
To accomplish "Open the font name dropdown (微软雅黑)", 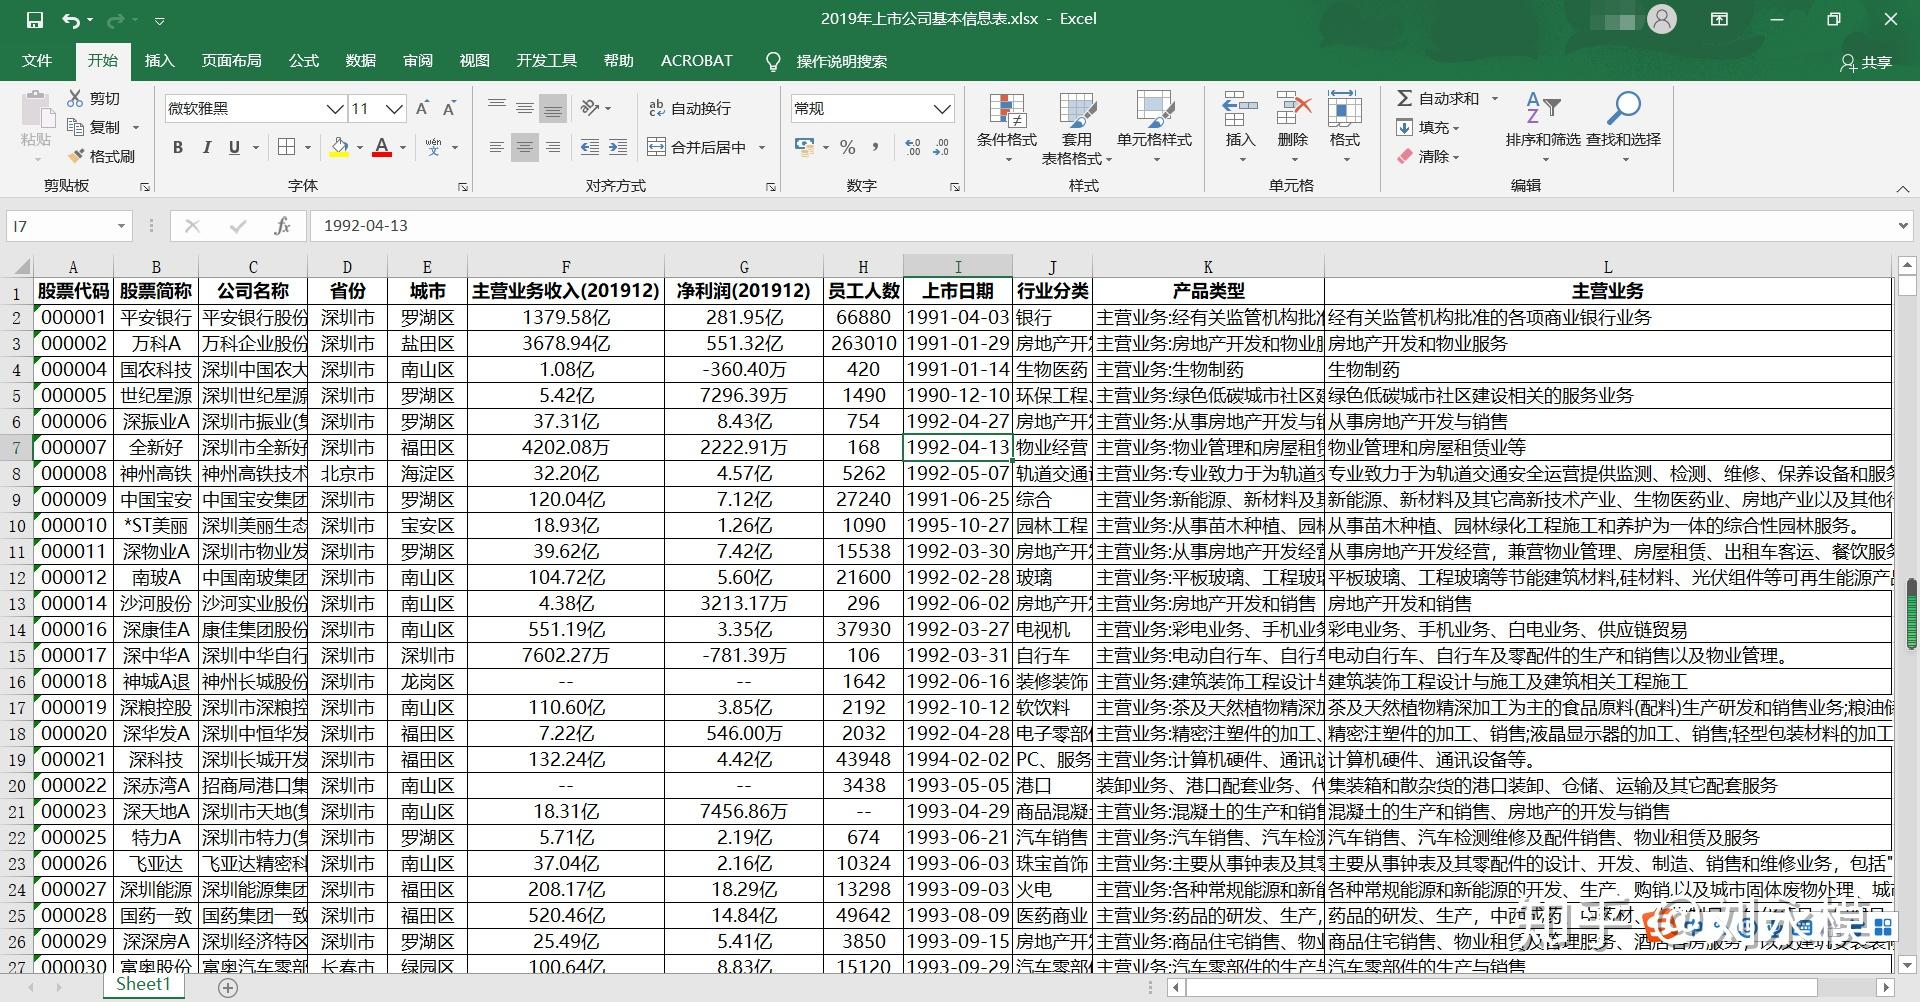I will pos(335,108).
